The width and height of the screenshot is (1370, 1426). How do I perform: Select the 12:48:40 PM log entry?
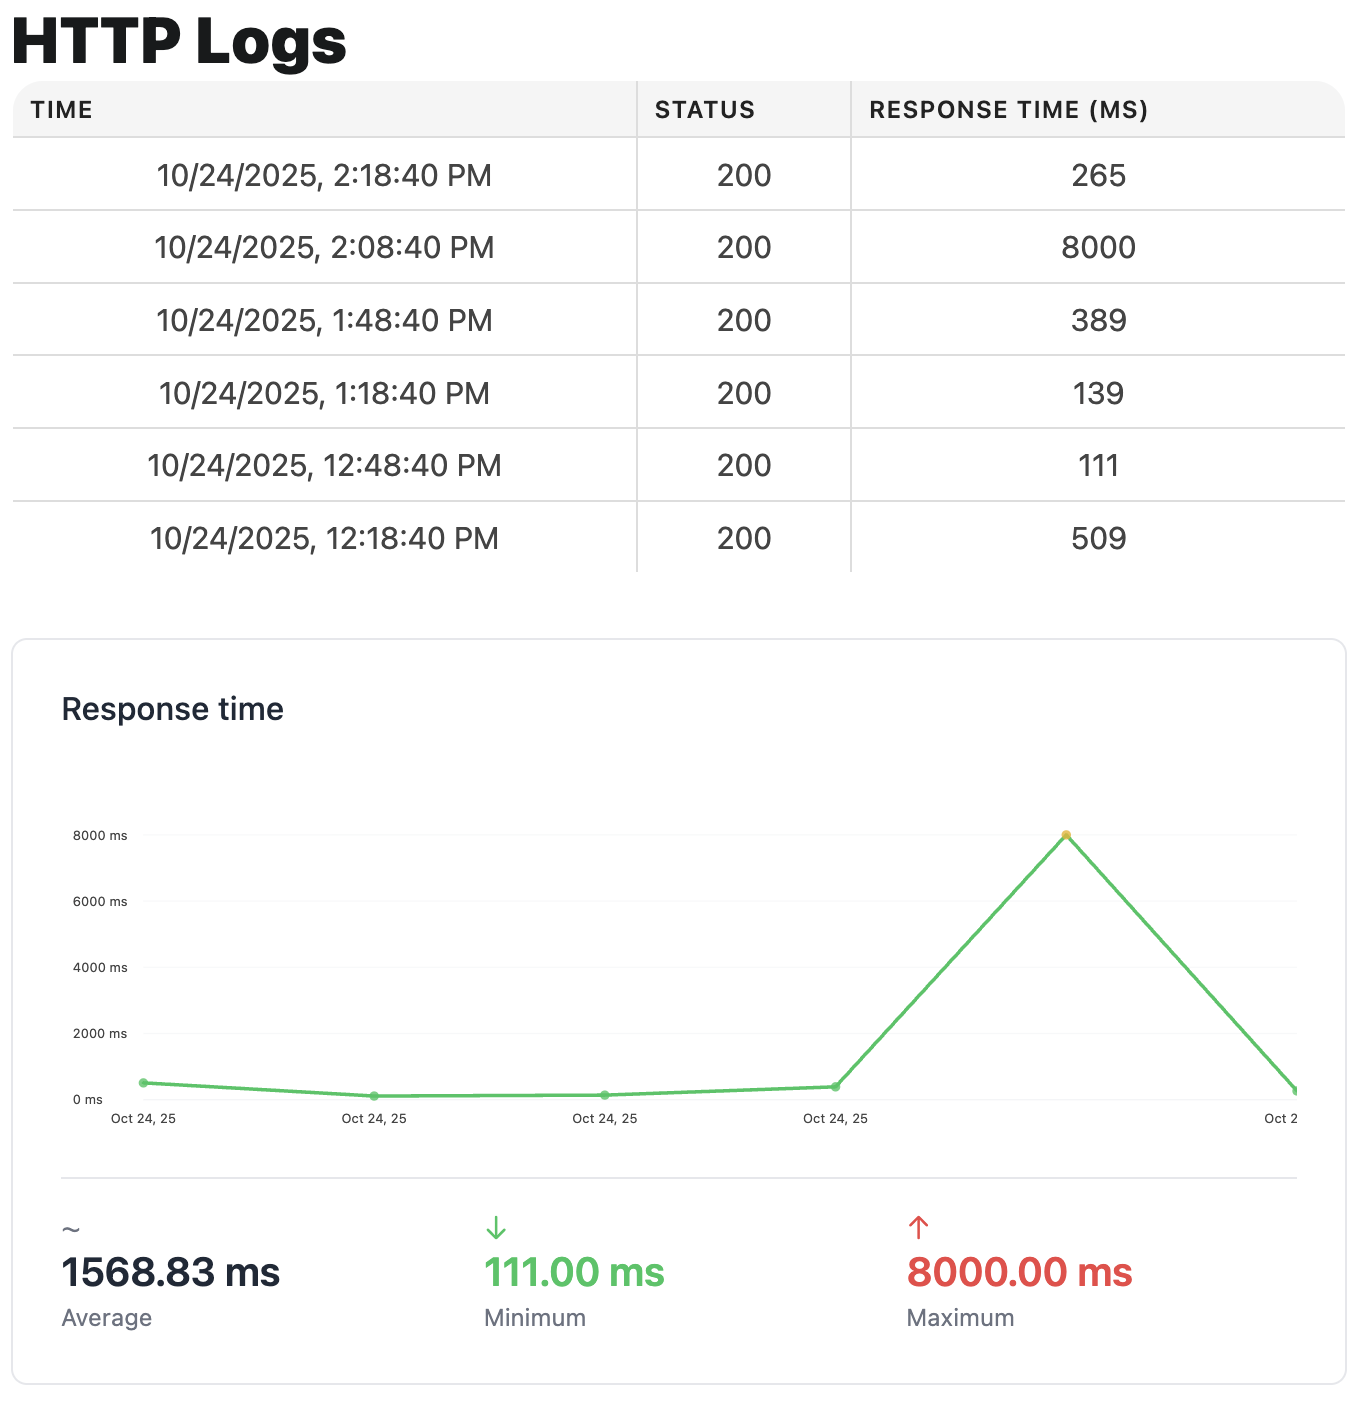[x=685, y=465]
